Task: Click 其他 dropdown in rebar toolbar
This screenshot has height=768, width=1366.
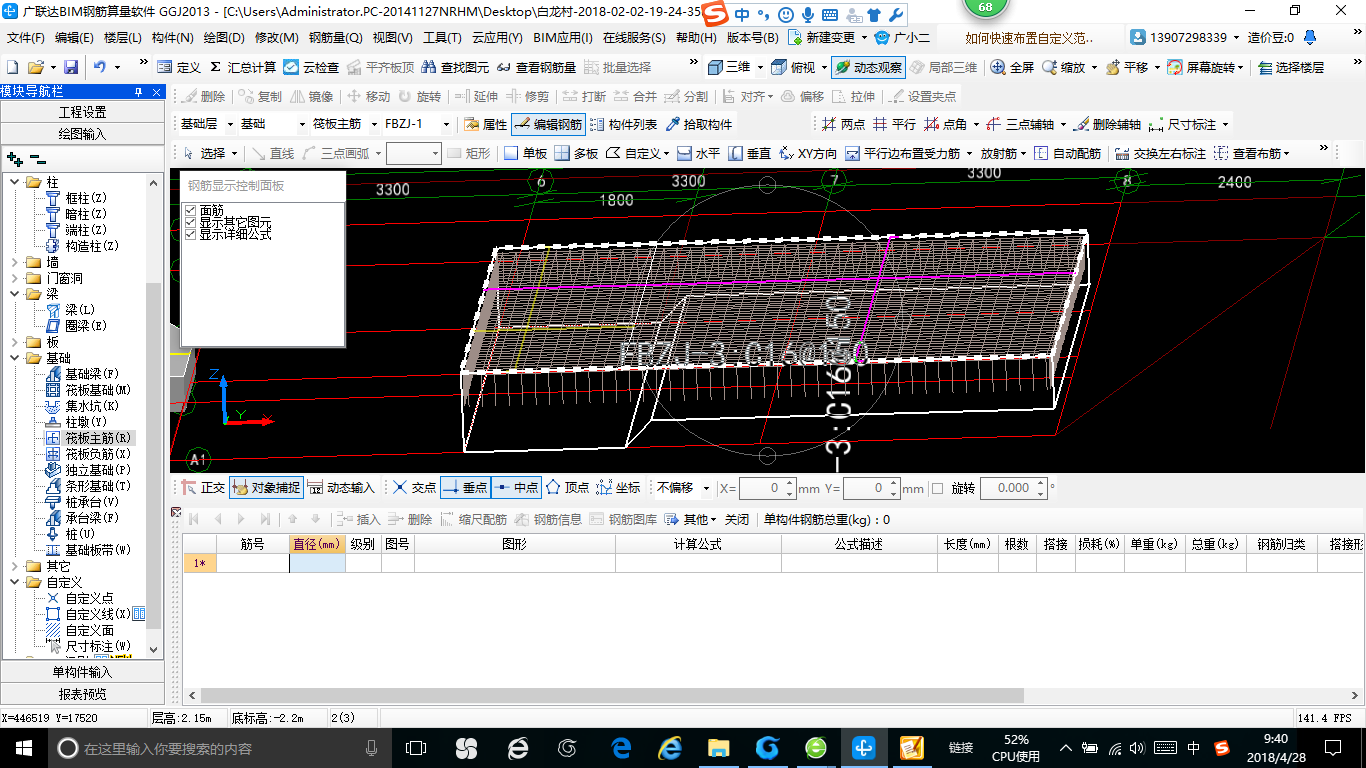Action: pos(691,519)
